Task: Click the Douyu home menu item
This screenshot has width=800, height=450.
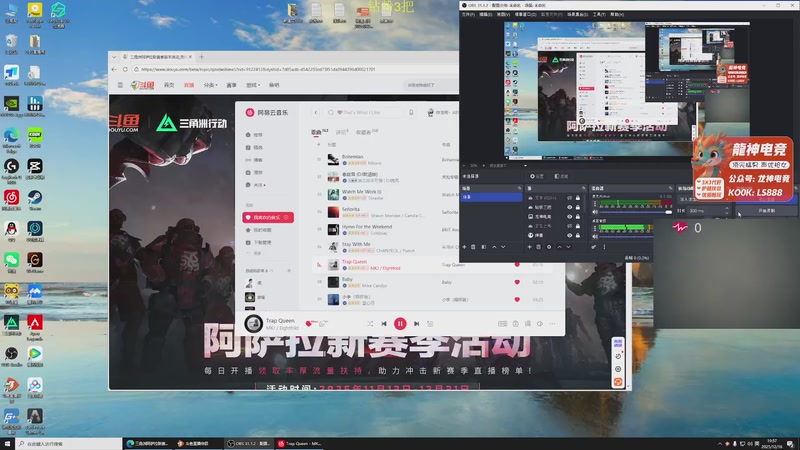Action: click(x=169, y=85)
